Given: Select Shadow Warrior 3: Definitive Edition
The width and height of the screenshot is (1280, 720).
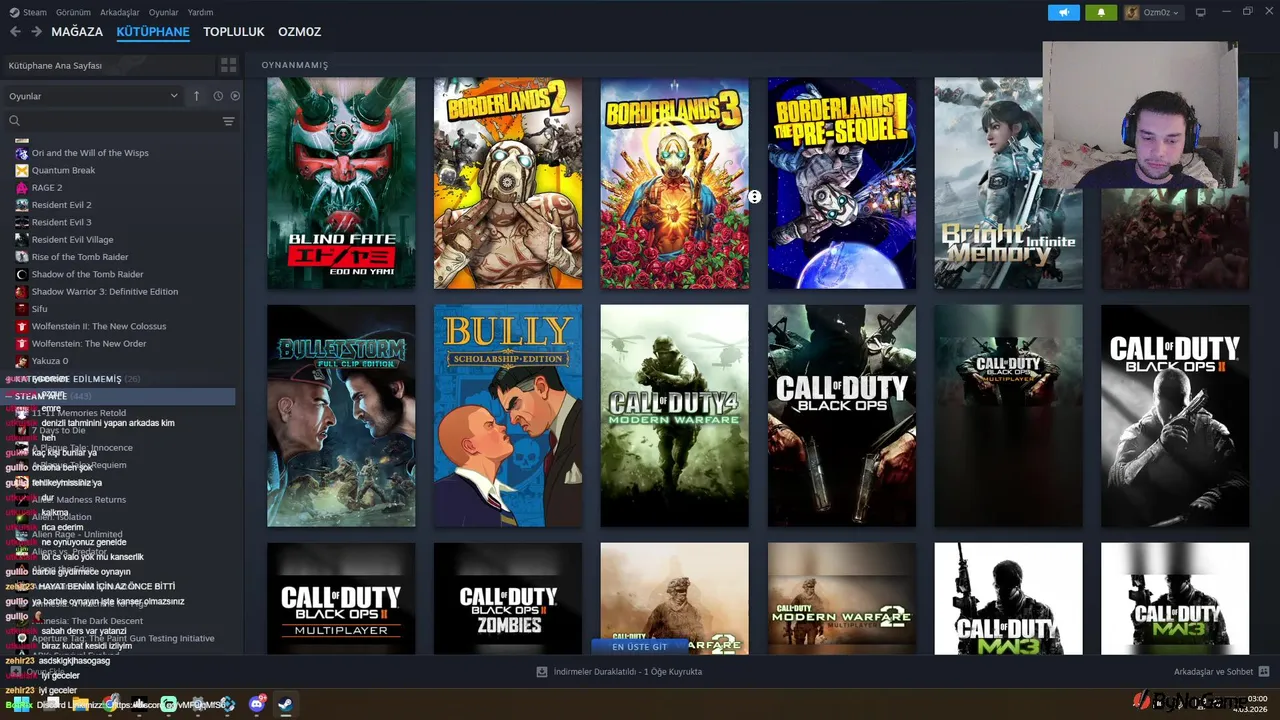Looking at the screenshot, I should point(105,292).
